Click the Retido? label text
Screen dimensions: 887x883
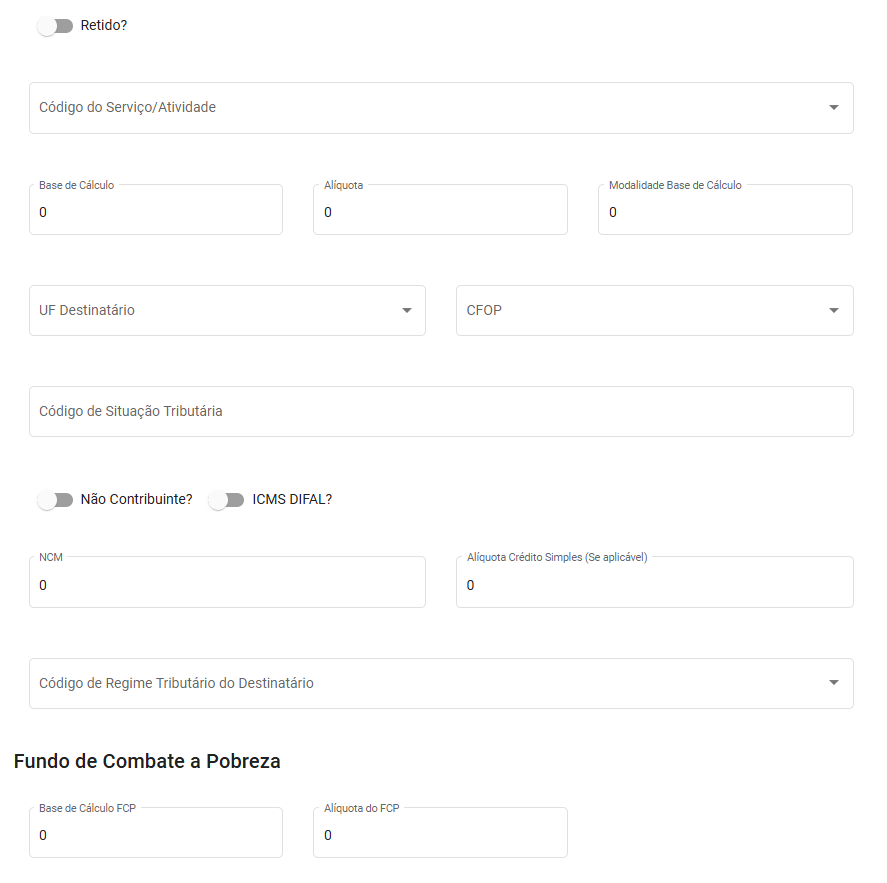coord(104,25)
